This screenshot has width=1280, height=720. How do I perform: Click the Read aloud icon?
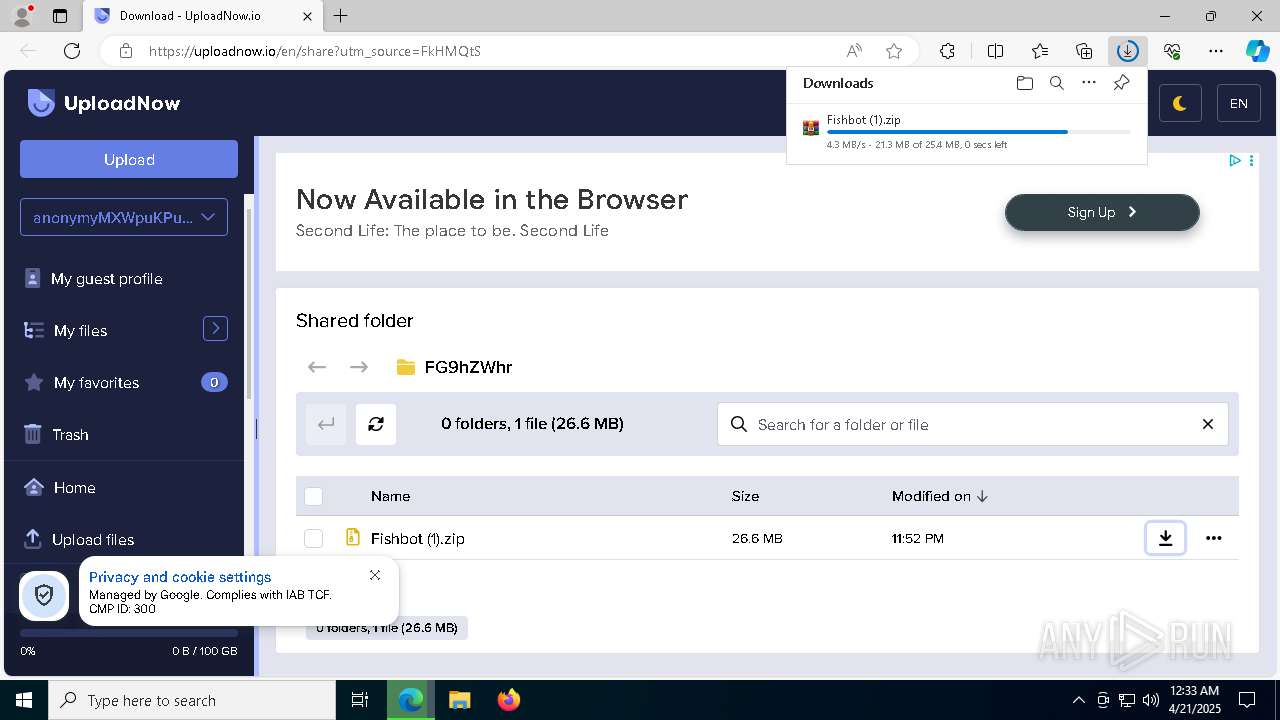click(854, 51)
